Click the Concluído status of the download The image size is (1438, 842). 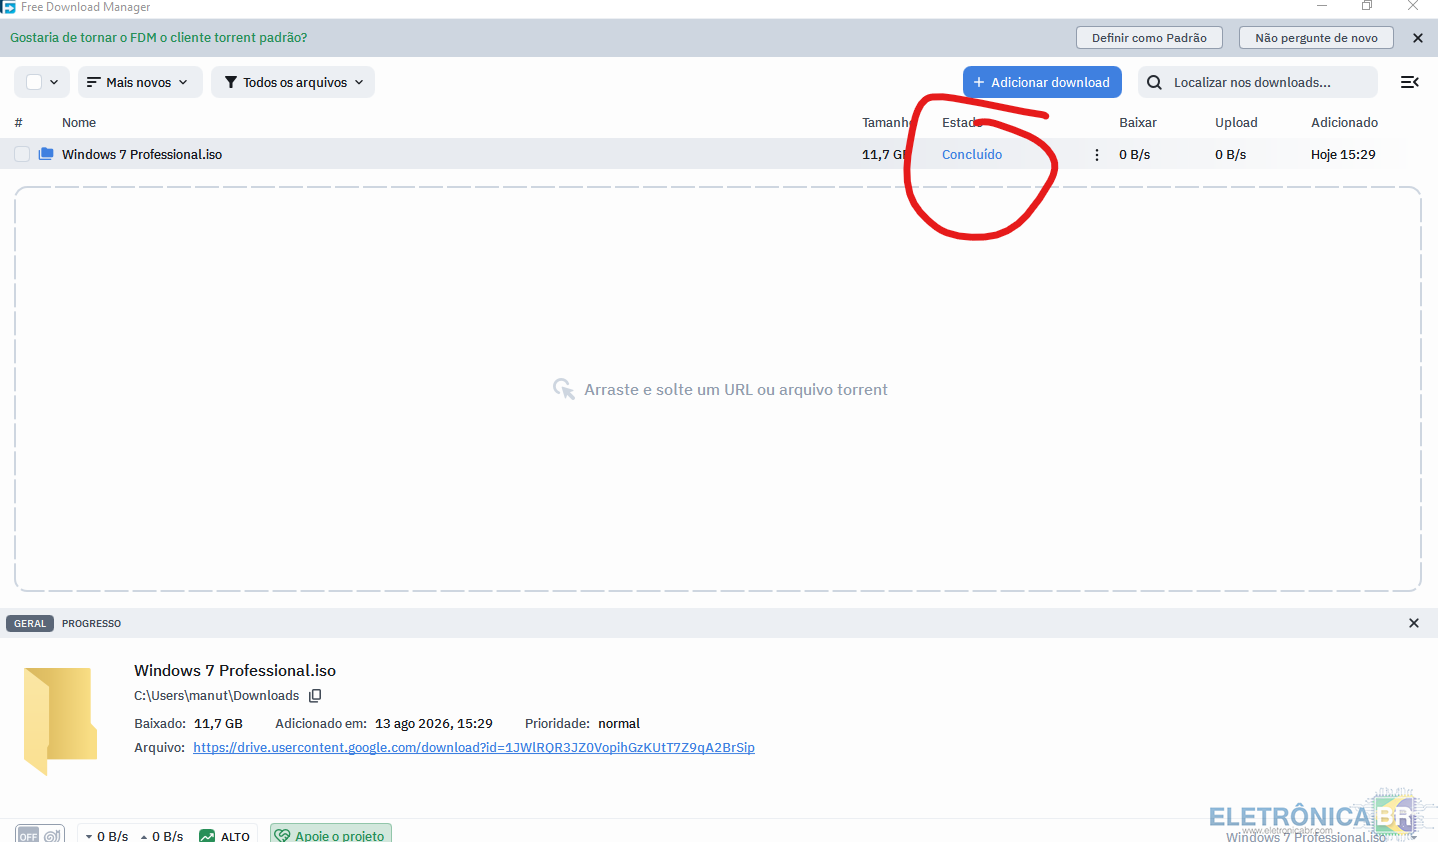pyautogui.click(x=972, y=154)
